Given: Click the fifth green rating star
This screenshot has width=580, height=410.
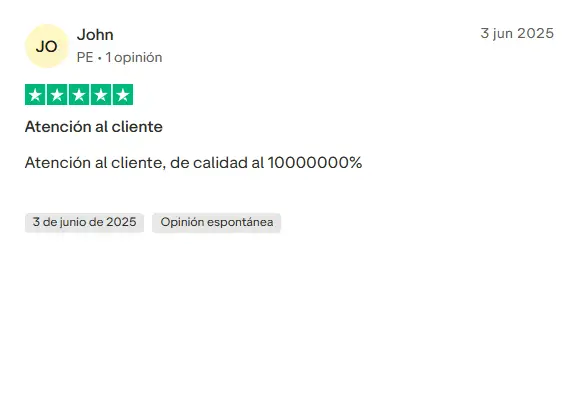Looking at the screenshot, I should click(123, 95).
